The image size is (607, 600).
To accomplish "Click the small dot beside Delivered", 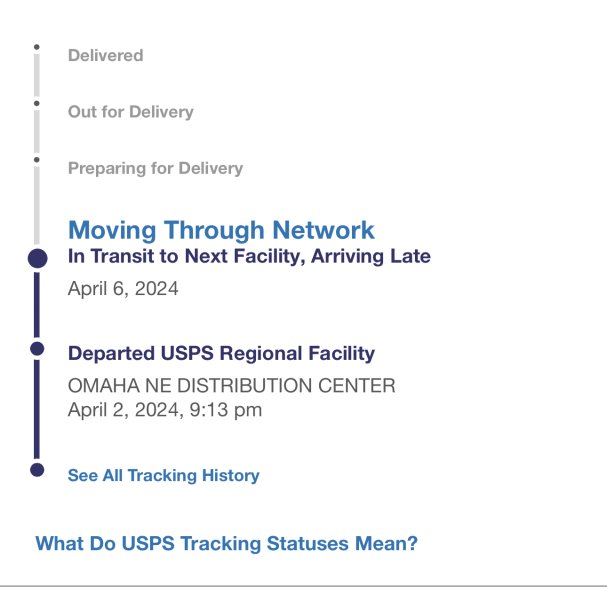I will 37,47.
